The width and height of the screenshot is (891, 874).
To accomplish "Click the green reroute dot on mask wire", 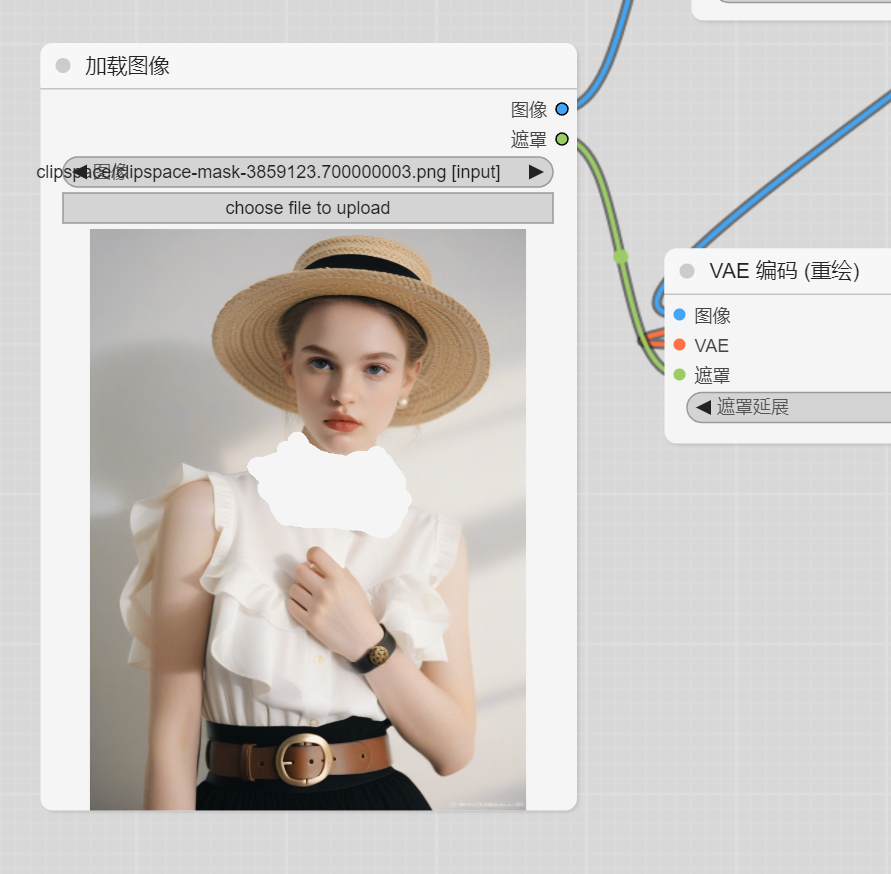I will click(621, 256).
